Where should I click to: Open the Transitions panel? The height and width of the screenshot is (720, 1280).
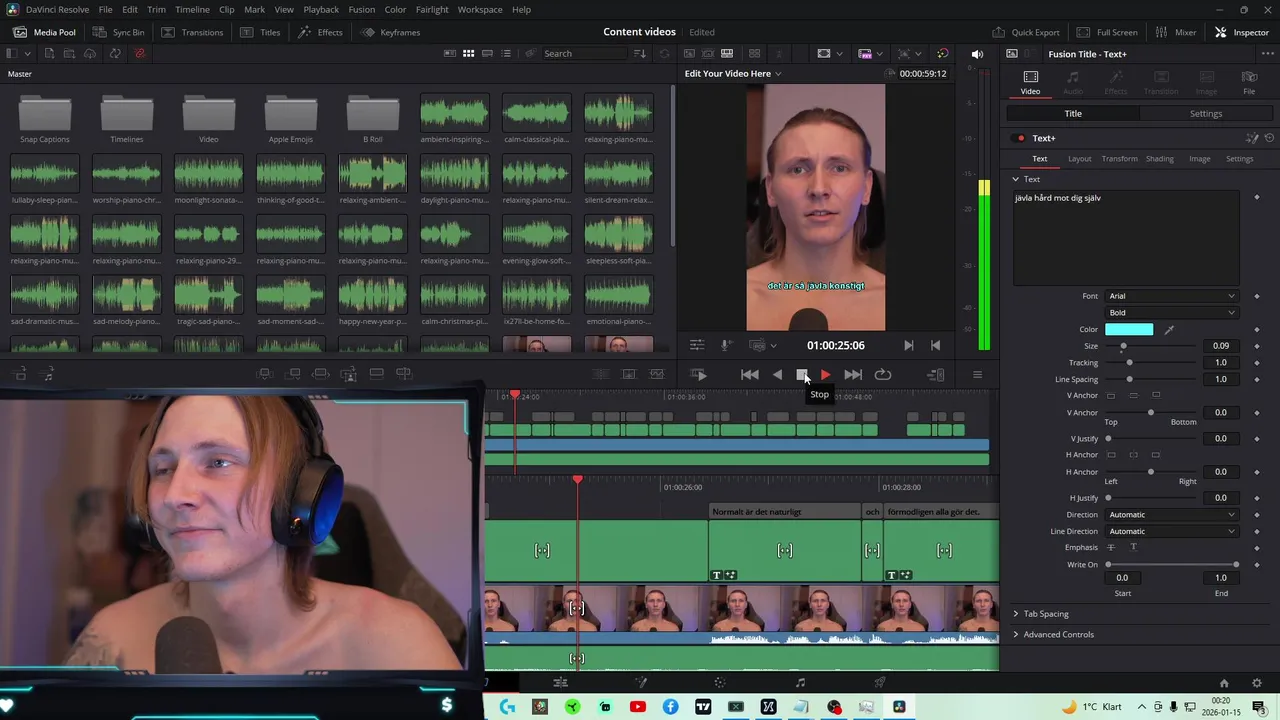tap(192, 32)
